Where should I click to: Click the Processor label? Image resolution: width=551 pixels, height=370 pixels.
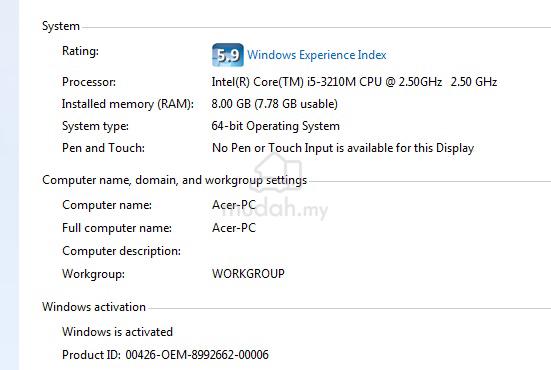tap(89, 82)
